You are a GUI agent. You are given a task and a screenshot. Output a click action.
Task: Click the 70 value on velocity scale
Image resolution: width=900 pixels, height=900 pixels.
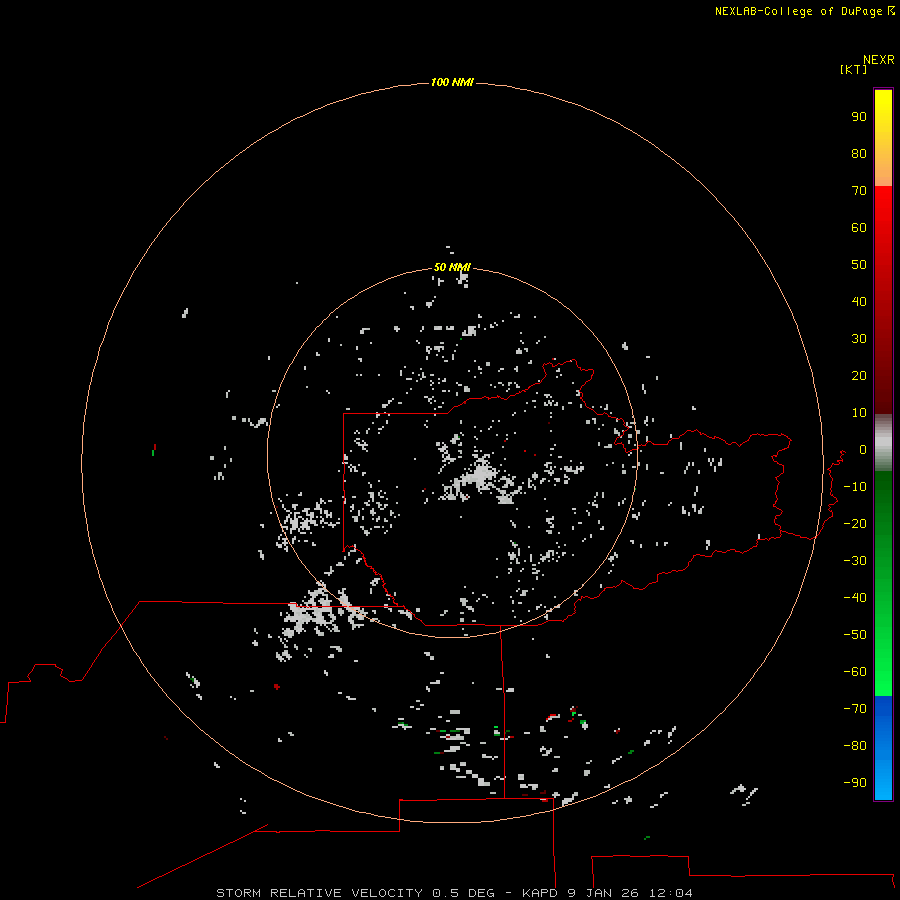coord(859,191)
